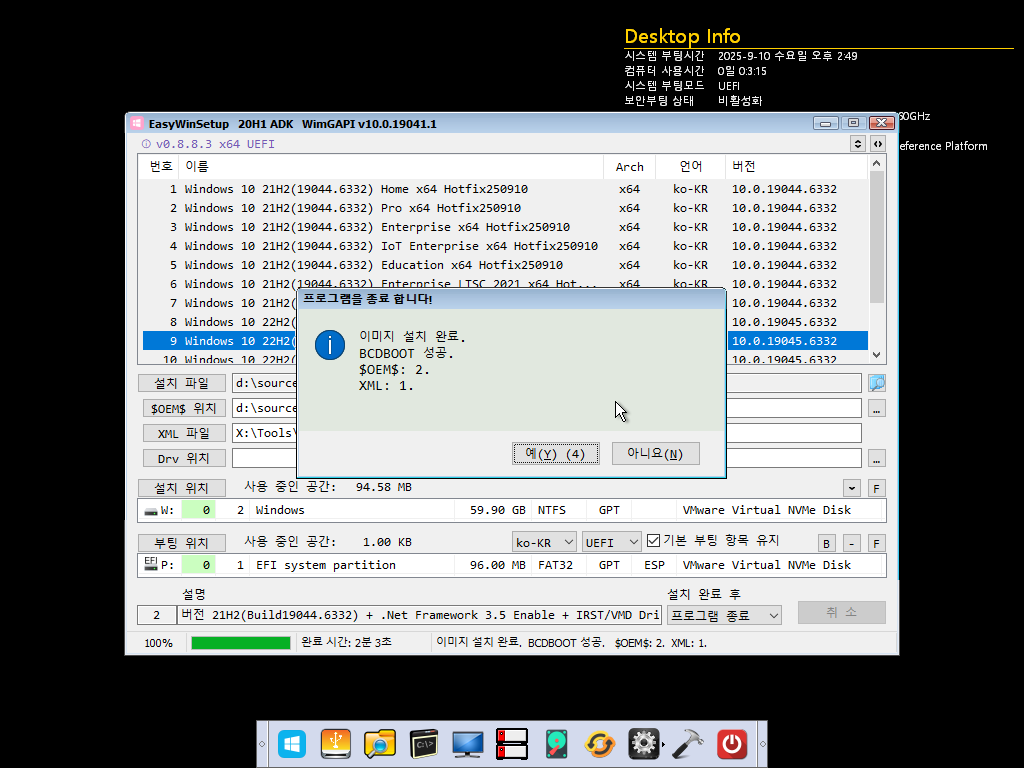The image size is (1024, 768).
Task: Click the 부팅 위치 button
Action: point(182,543)
